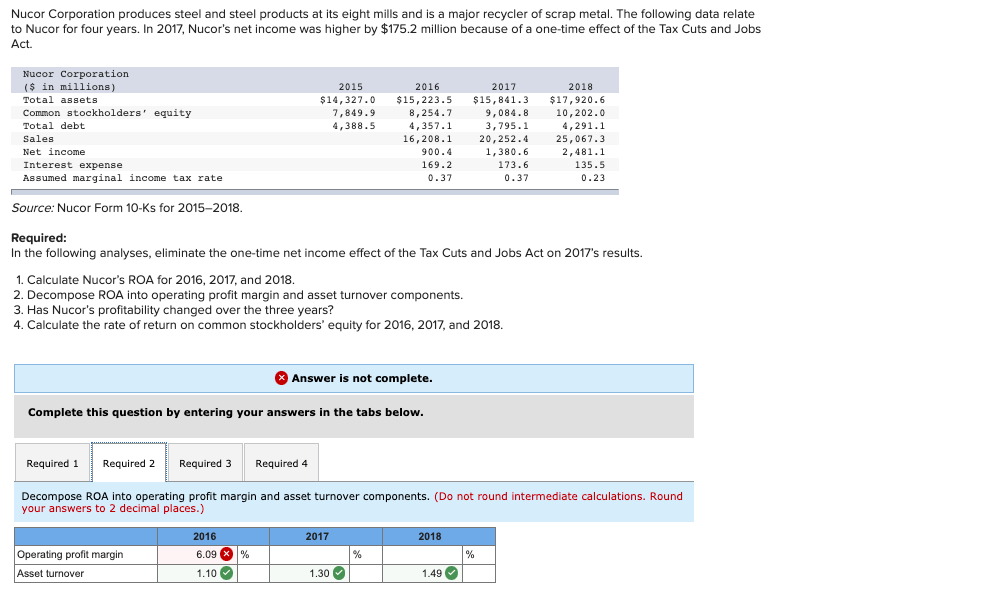Click the 2016 total assets value $15,223.5
Image resolution: width=991 pixels, height=590 pixels.
point(424,100)
